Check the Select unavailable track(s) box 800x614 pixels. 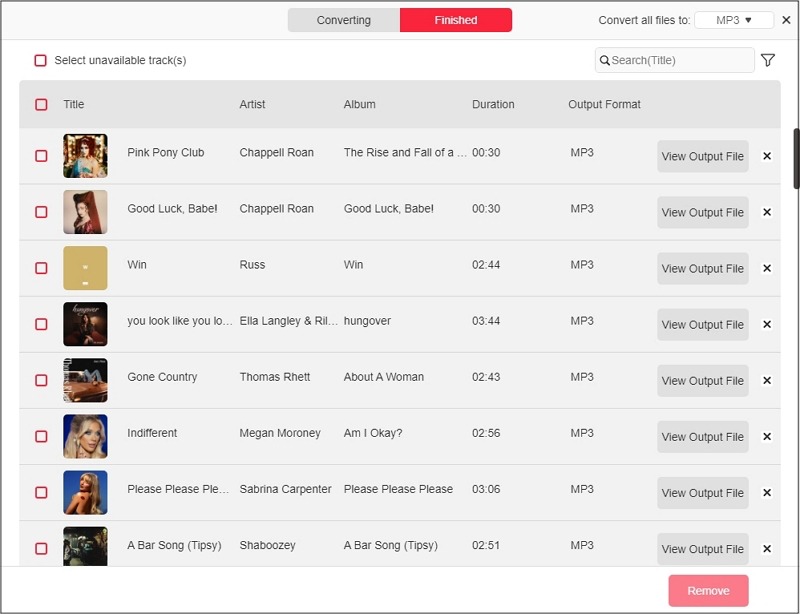point(41,61)
